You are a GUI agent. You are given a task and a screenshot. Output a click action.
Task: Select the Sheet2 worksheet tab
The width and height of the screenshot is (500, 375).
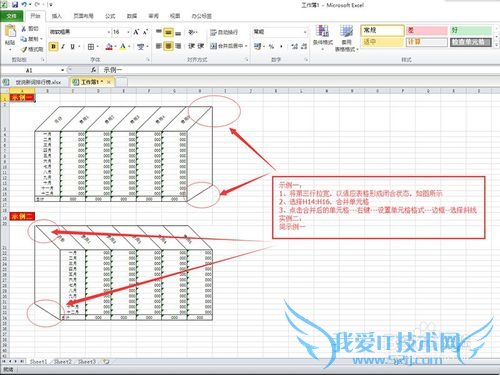[x=63, y=361]
